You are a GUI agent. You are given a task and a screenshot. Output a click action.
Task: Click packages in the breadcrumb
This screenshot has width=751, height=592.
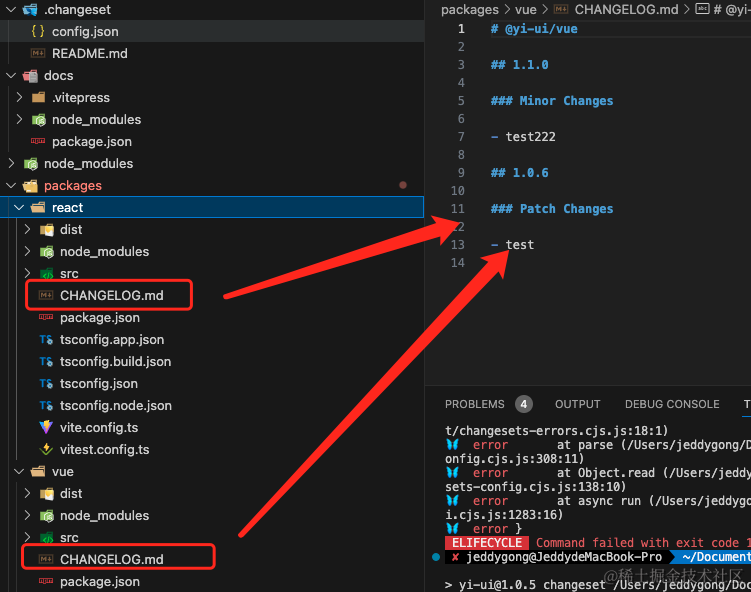pyautogui.click(x=470, y=10)
